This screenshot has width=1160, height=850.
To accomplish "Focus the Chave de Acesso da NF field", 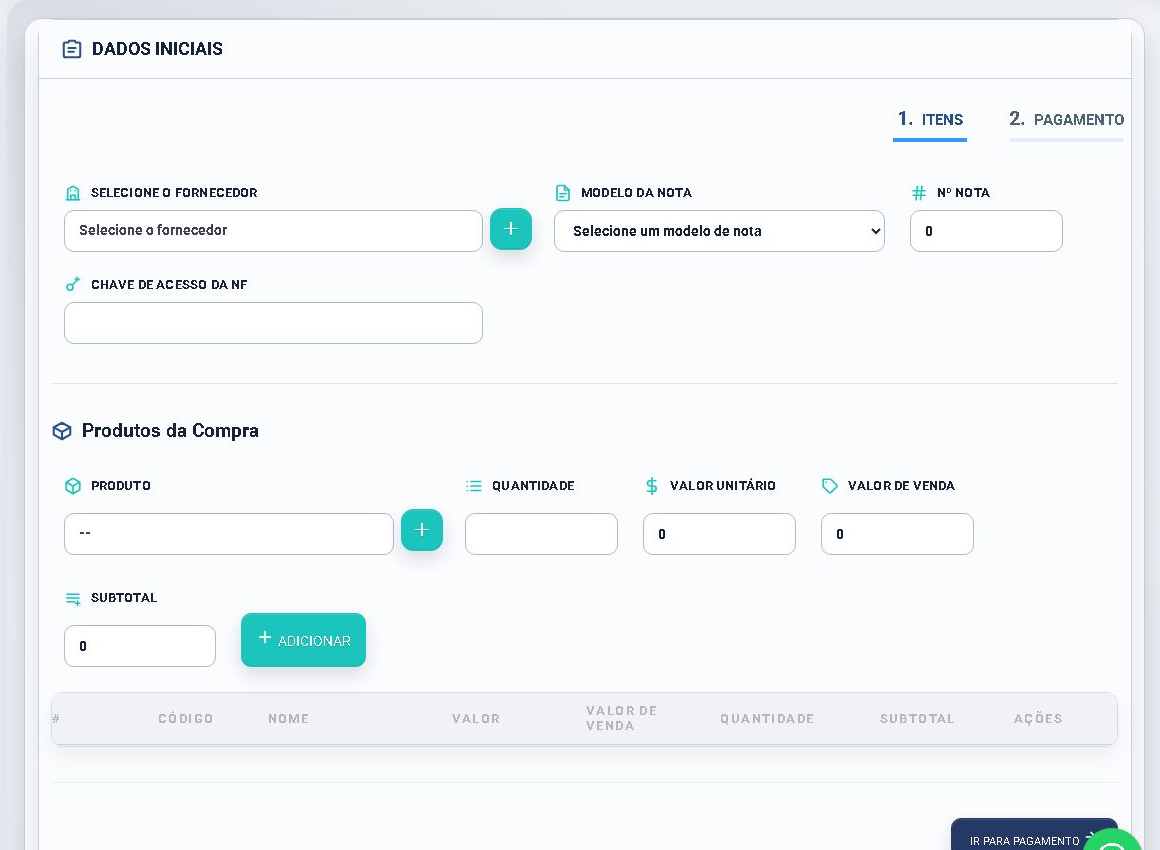I will pyautogui.click(x=273, y=323).
